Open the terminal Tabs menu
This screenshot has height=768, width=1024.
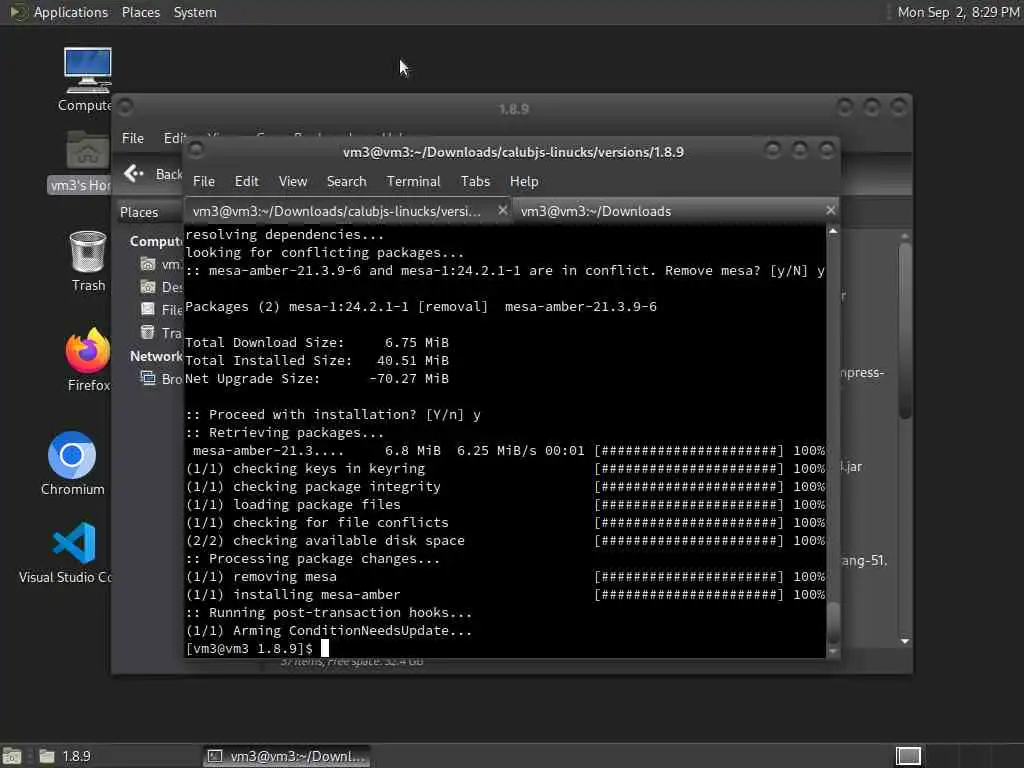pyautogui.click(x=475, y=182)
